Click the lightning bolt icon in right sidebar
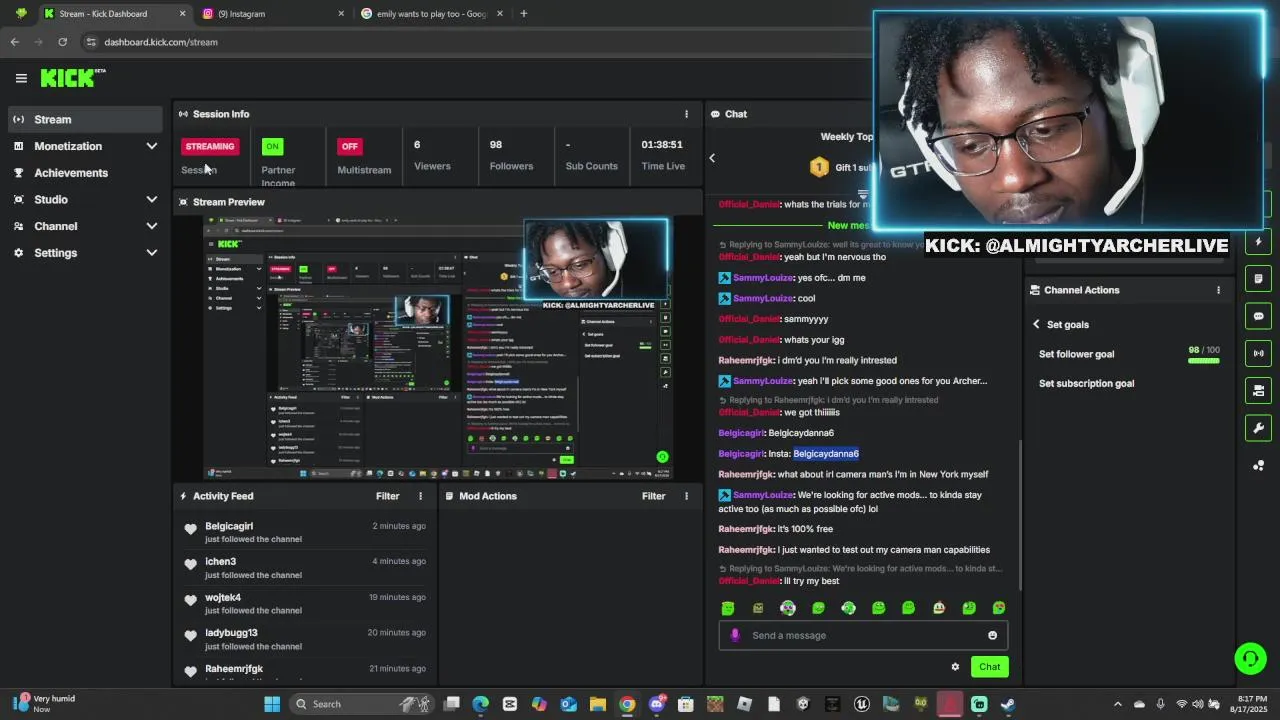 point(1259,242)
